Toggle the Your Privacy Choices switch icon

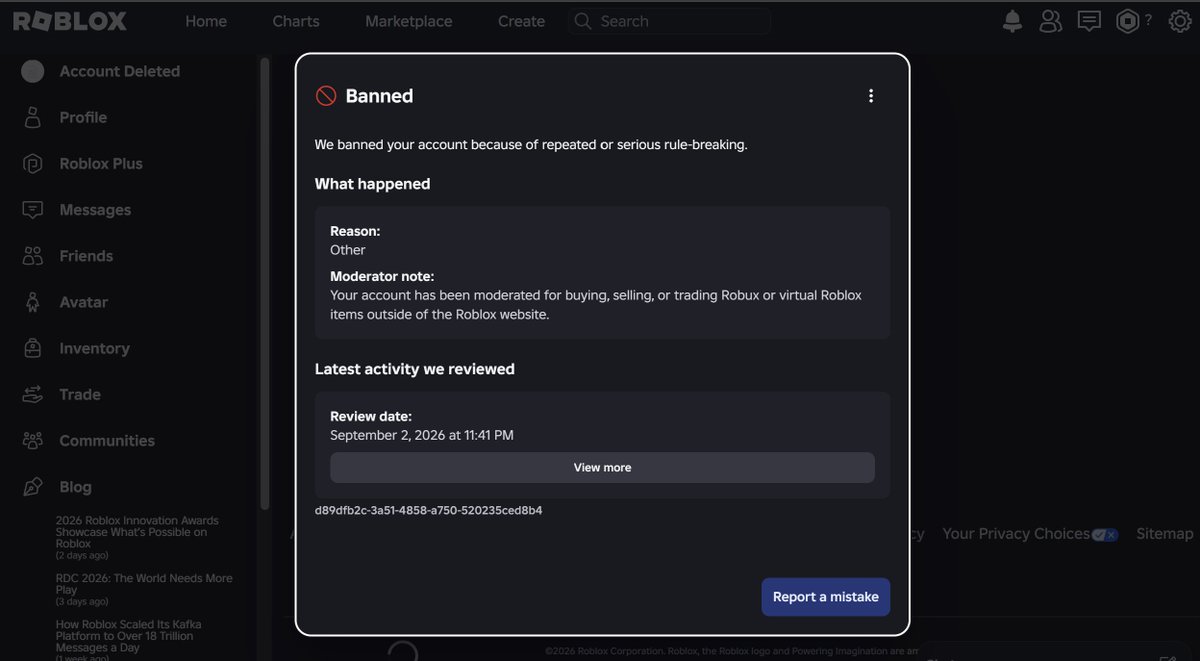[x=1105, y=535]
